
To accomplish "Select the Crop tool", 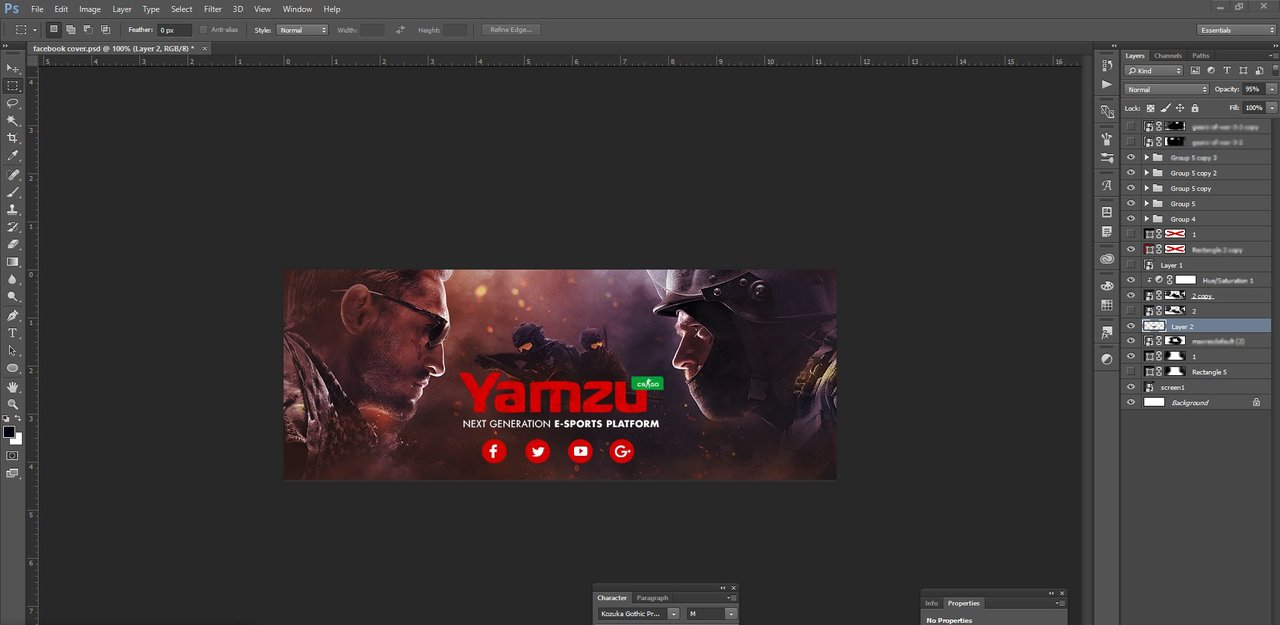I will point(13,138).
